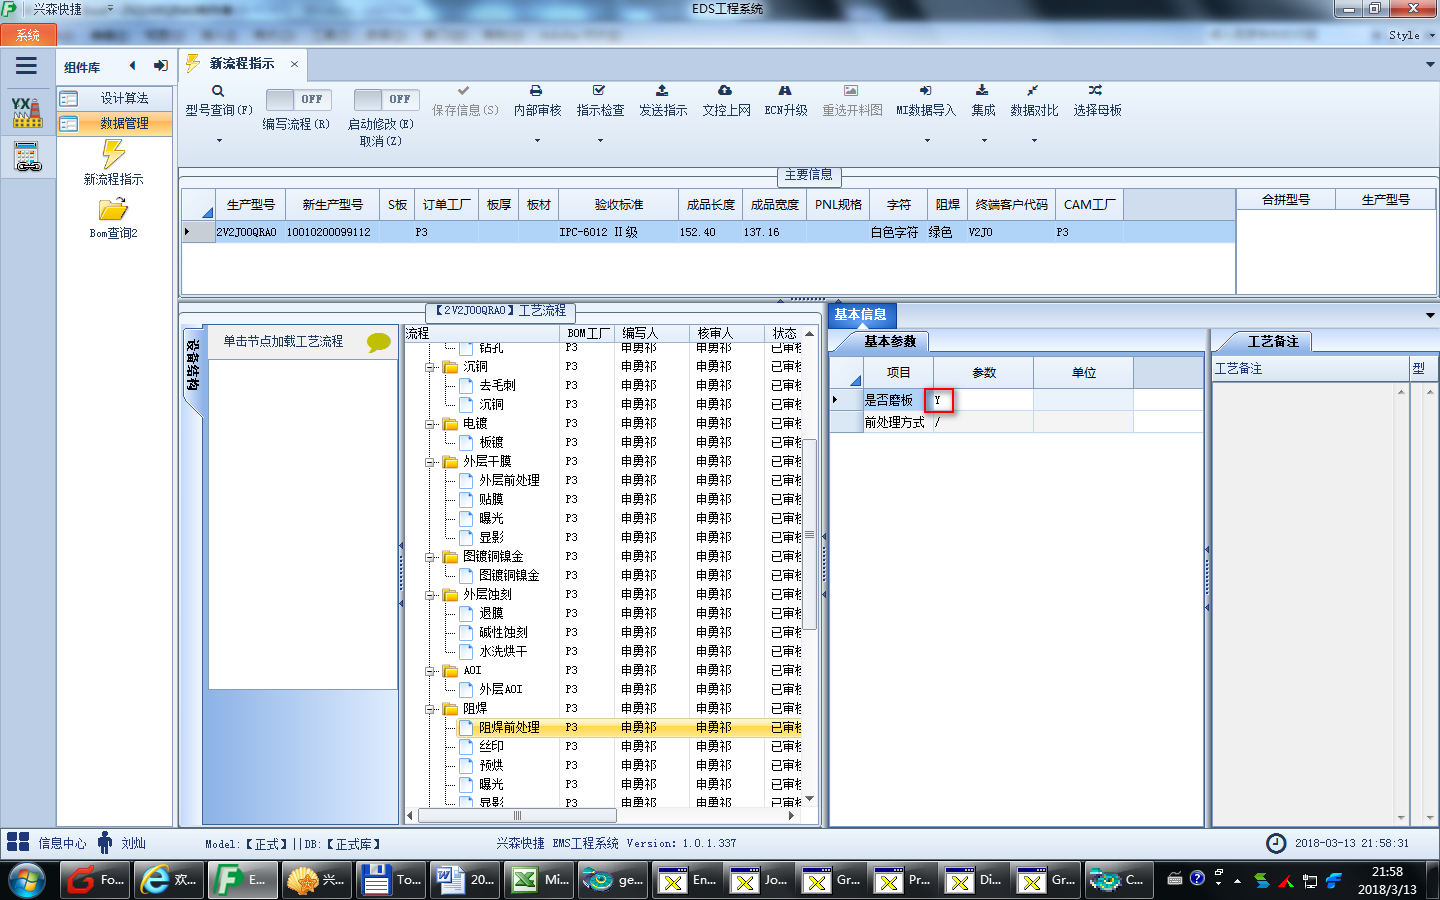The width and height of the screenshot is (1440, 900).
Task: Open the dropdown arrow under 数据对比
Action: tap(1034, 140)
